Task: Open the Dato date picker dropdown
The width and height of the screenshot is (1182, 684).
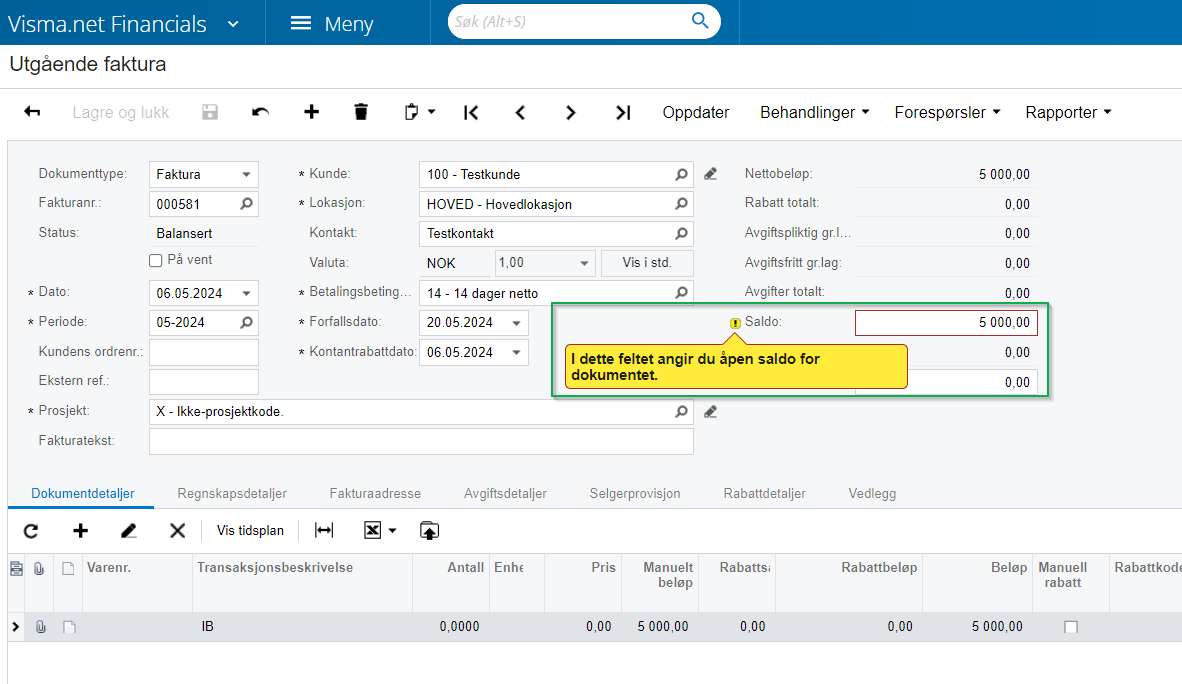Action: coord(246,293)
